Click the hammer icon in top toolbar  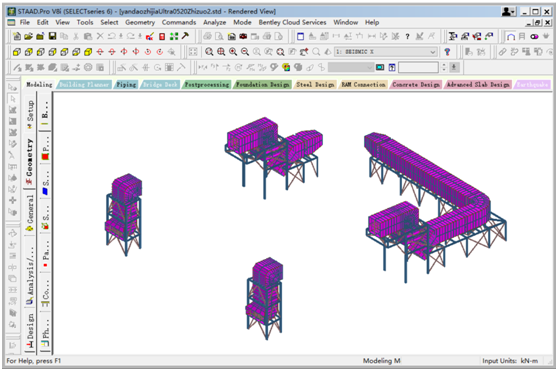185,36
